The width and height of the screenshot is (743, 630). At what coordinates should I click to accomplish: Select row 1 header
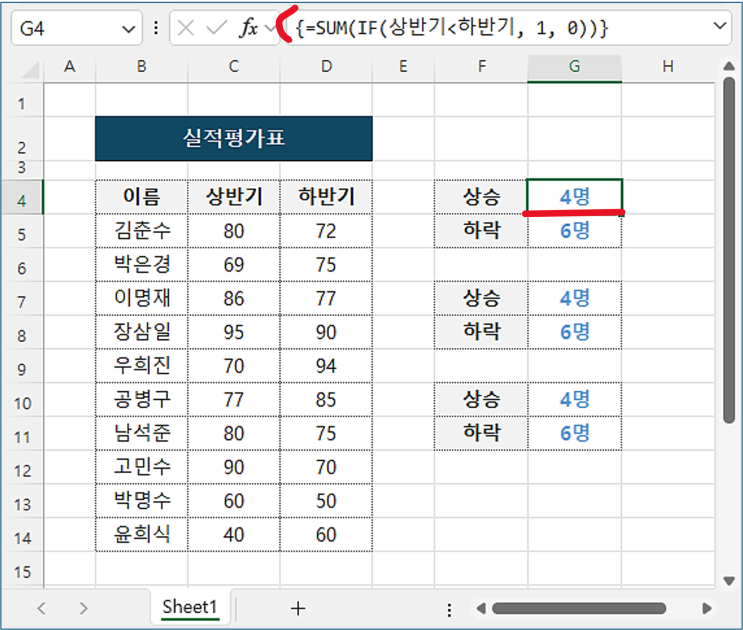pos(22,100)
